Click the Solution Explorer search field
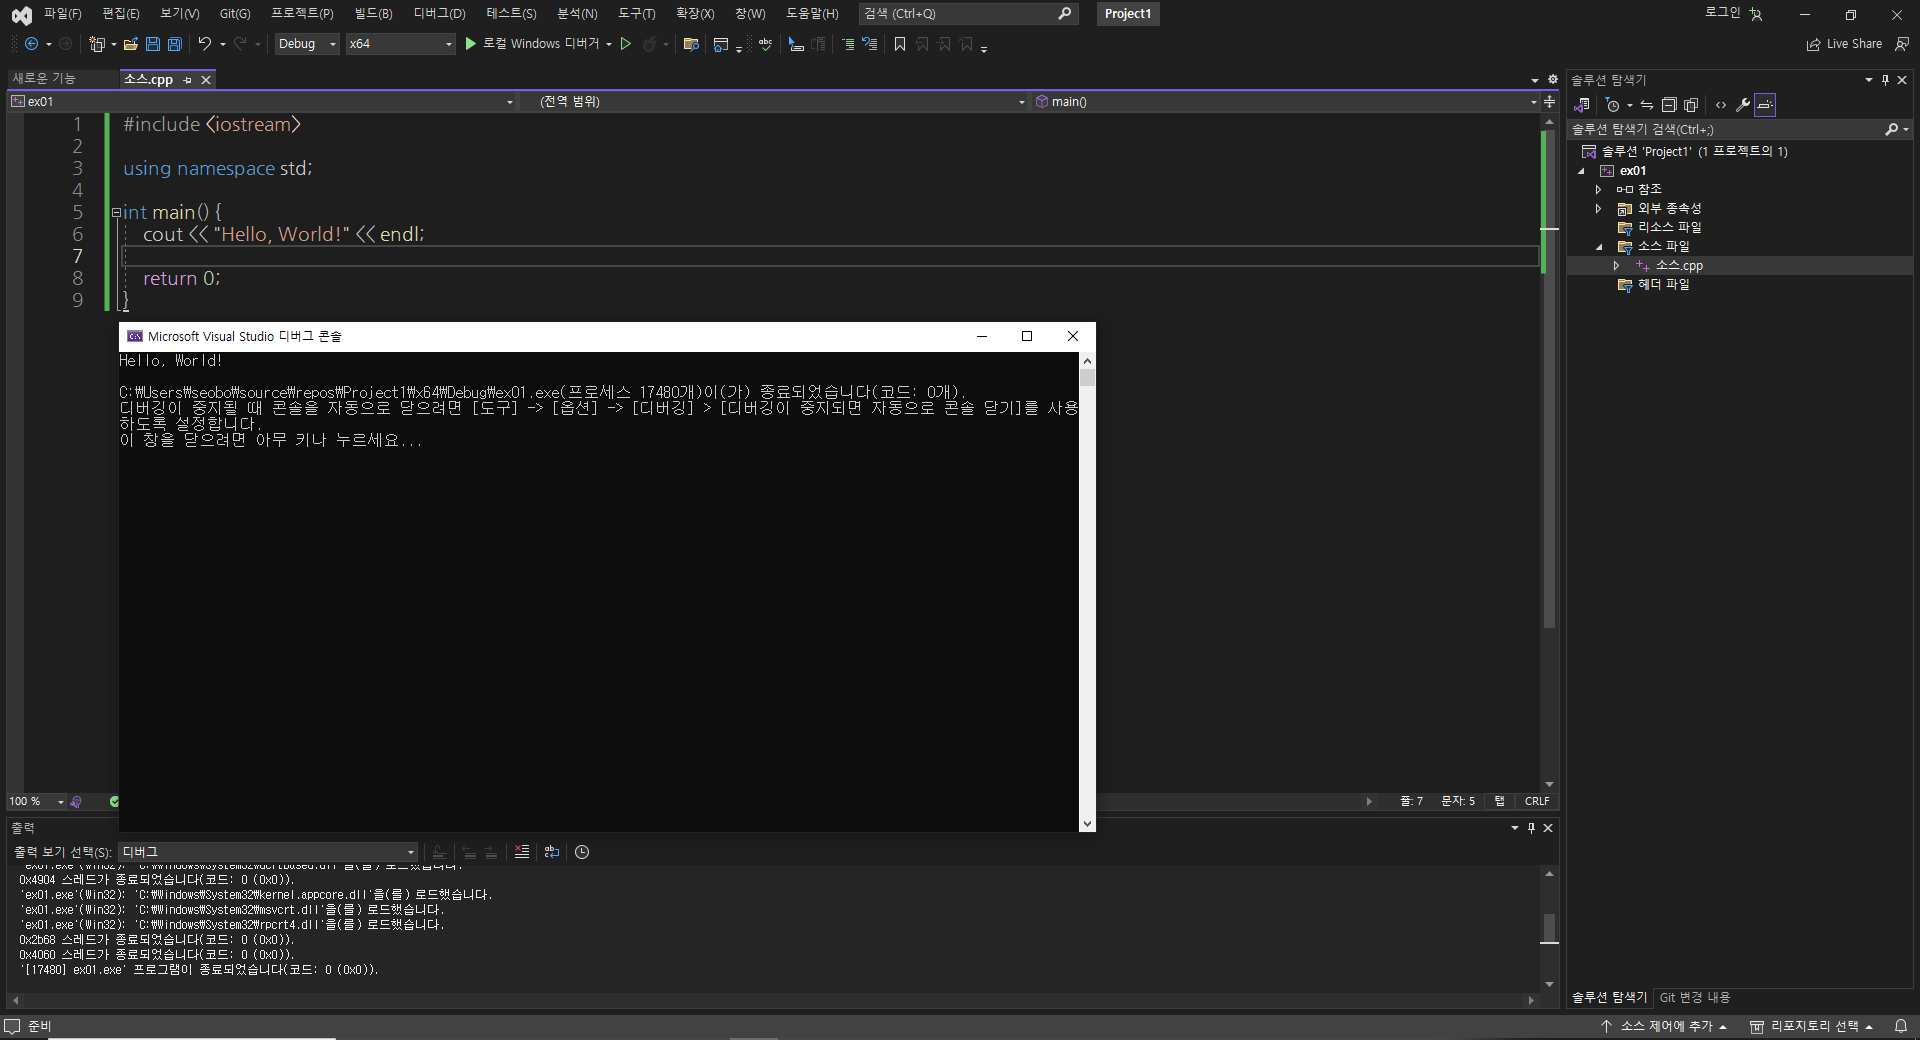 point(1739,130)
